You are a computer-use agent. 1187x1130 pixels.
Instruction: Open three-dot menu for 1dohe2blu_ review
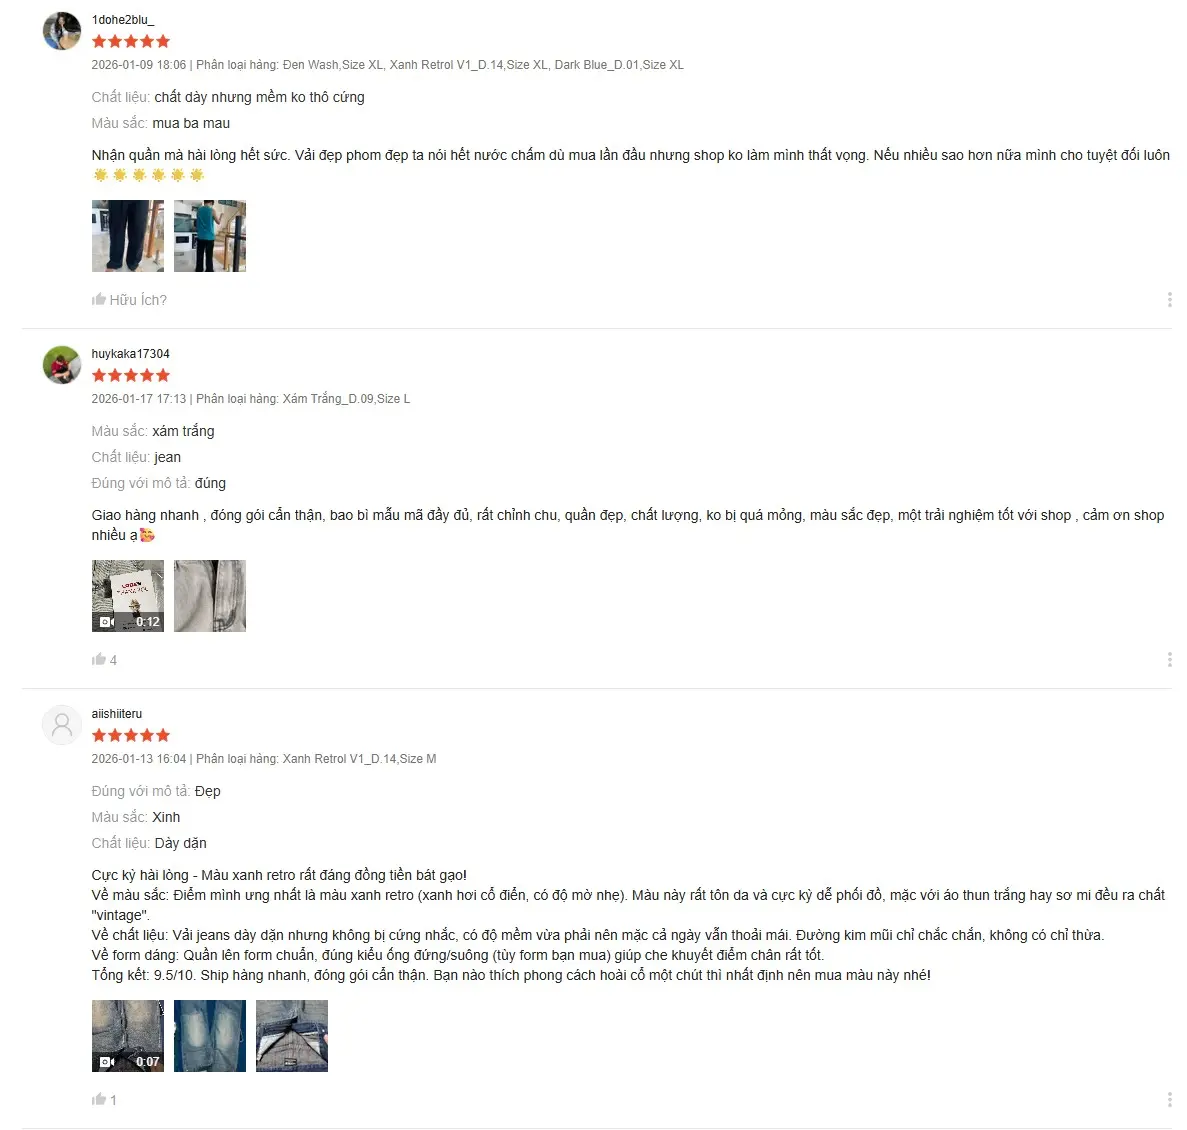pos(1170,300)
